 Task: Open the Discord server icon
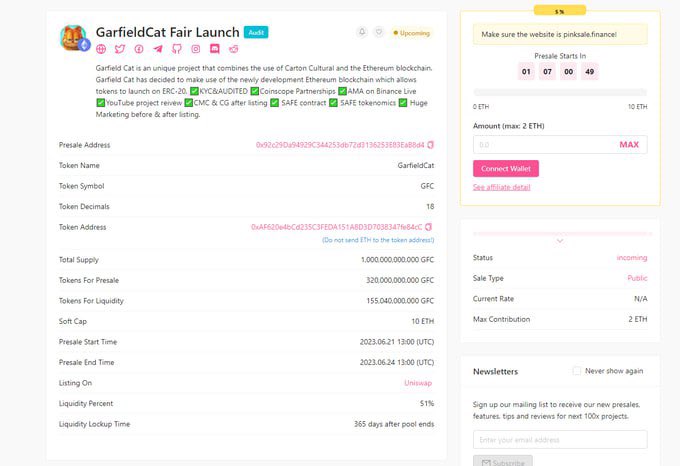[215, 49]
